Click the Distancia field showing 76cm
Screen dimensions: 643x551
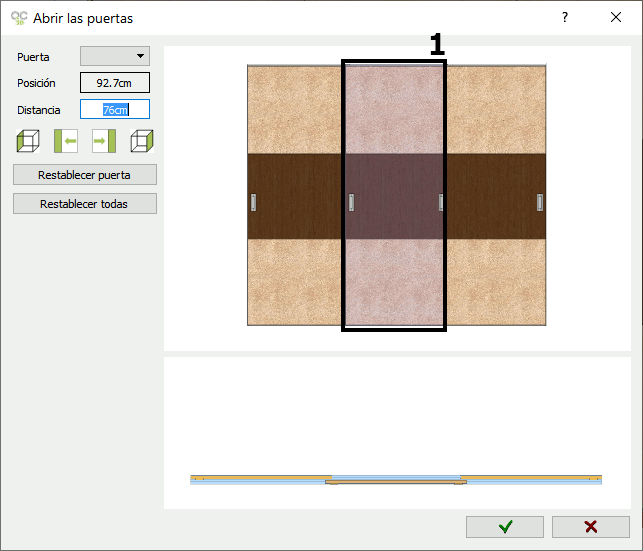[115, 109]
